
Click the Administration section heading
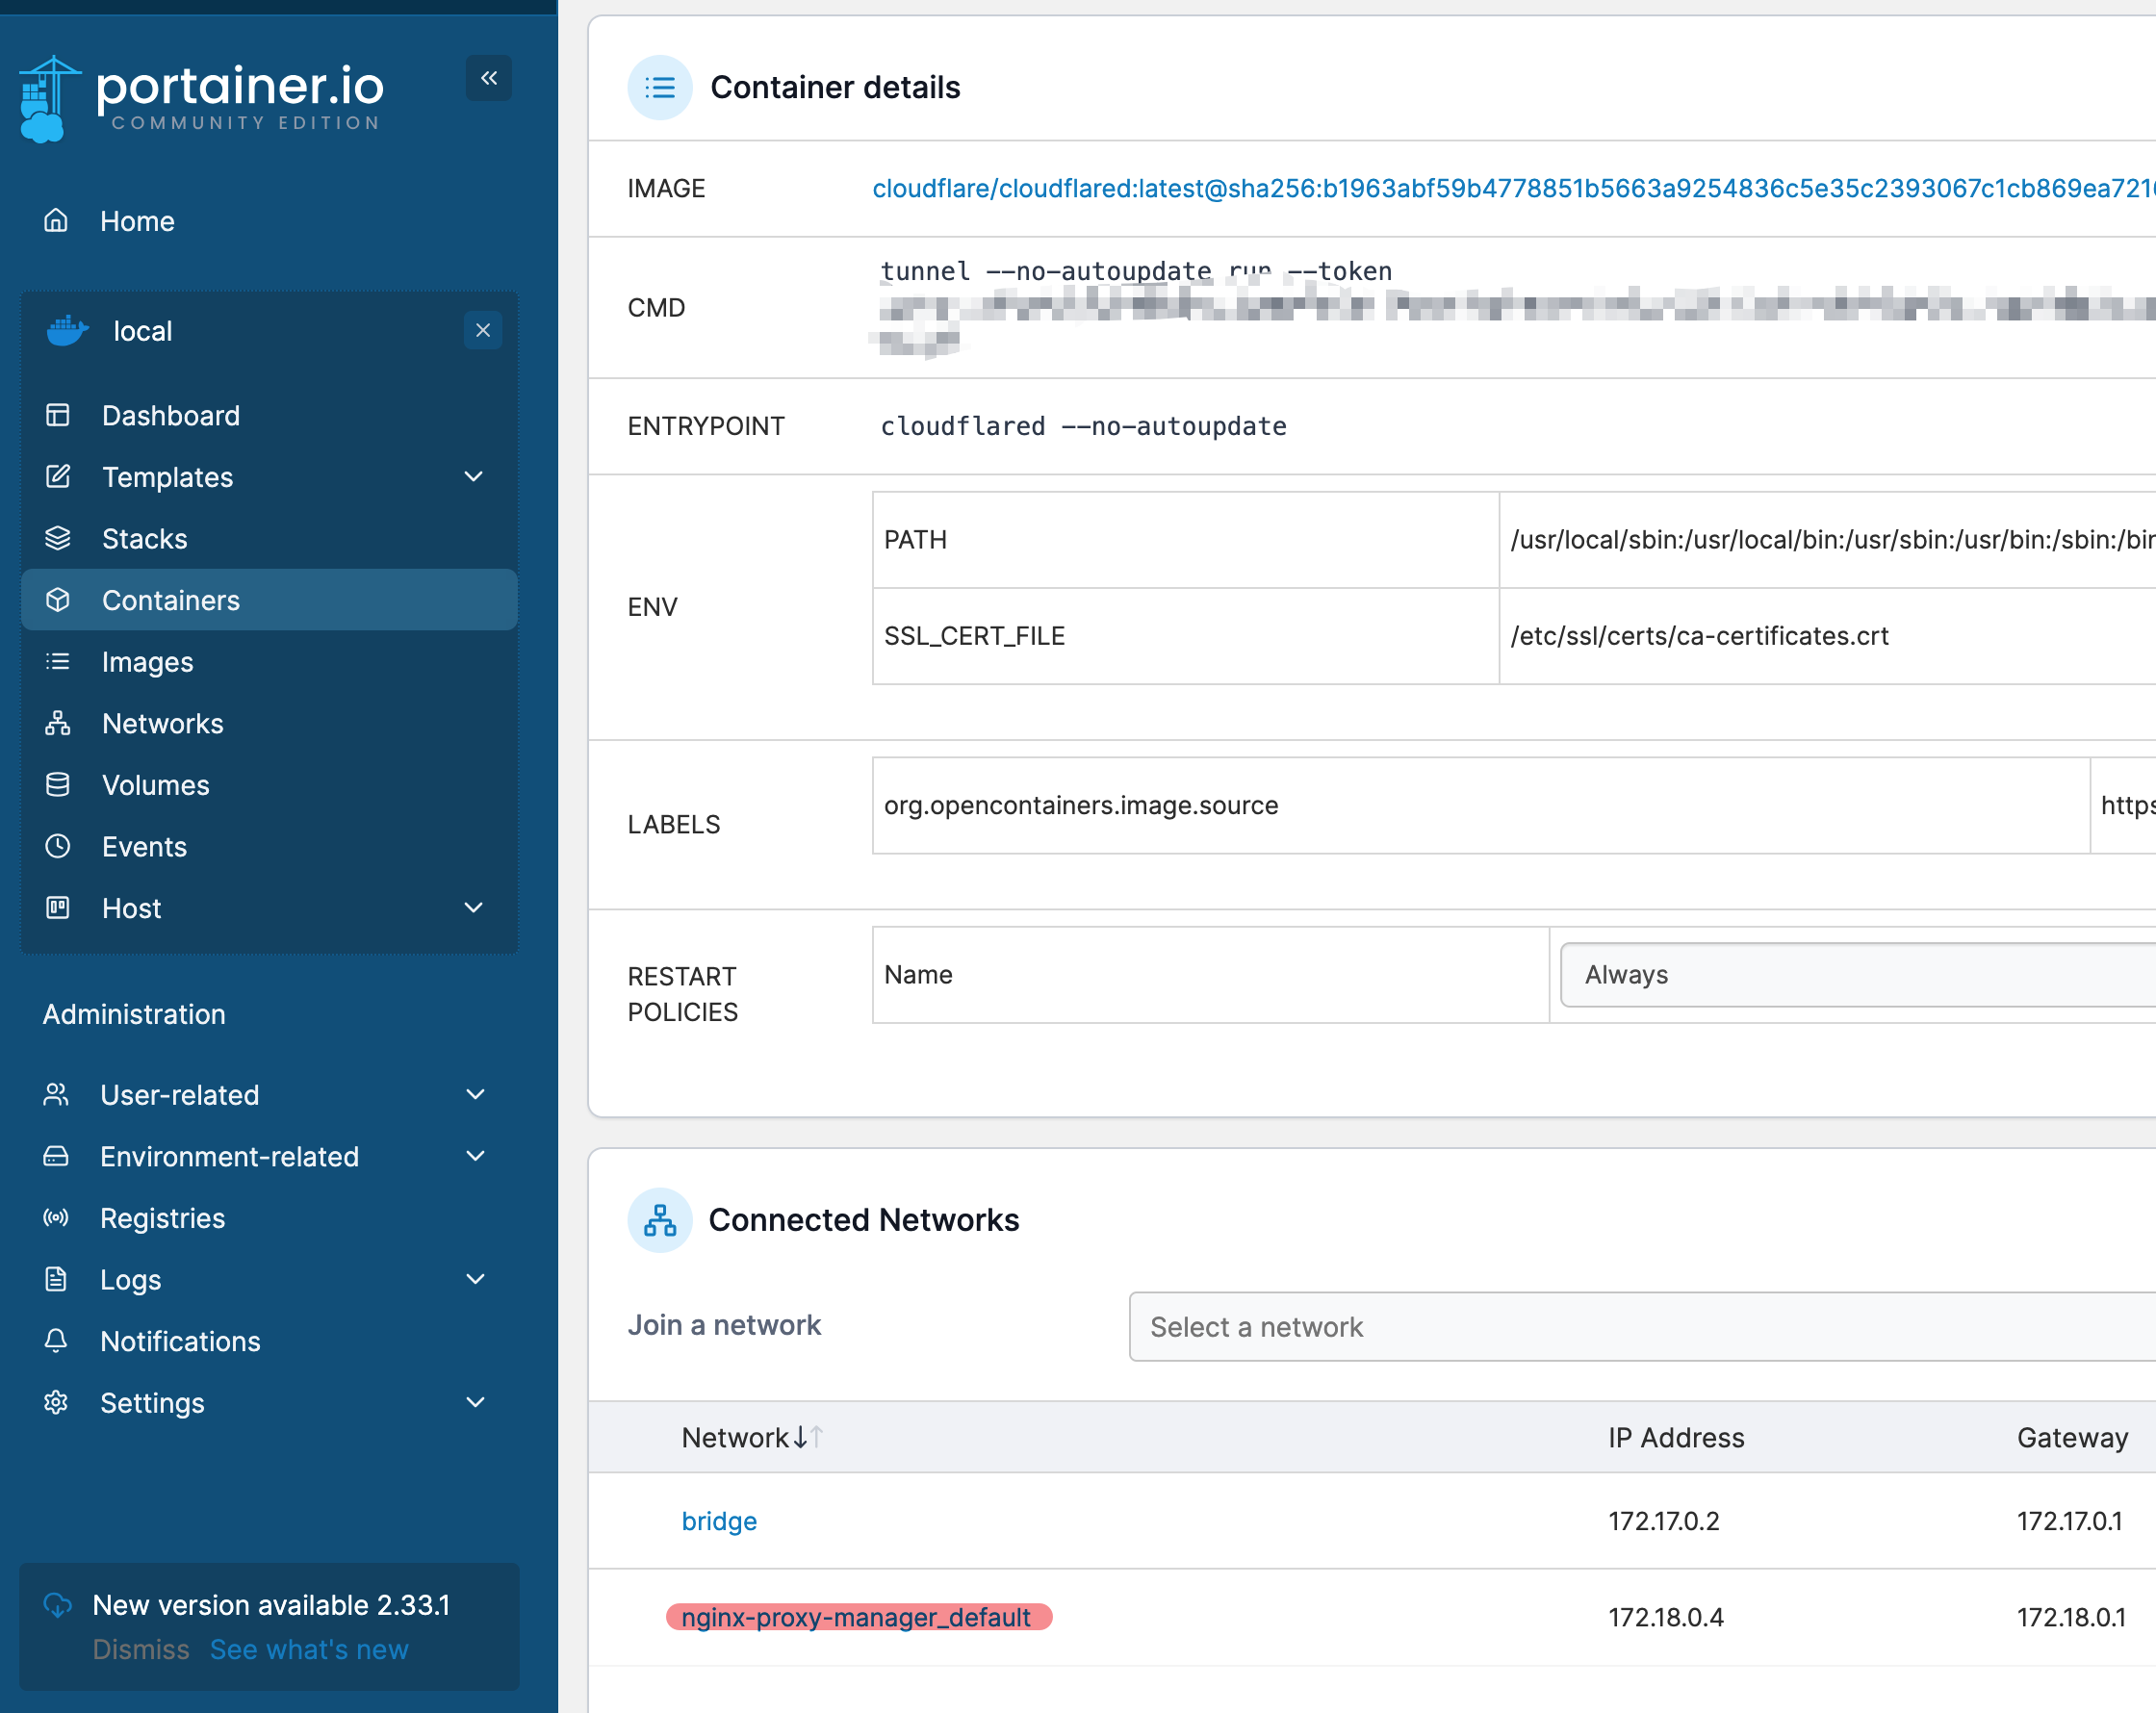click(134, 1014)
